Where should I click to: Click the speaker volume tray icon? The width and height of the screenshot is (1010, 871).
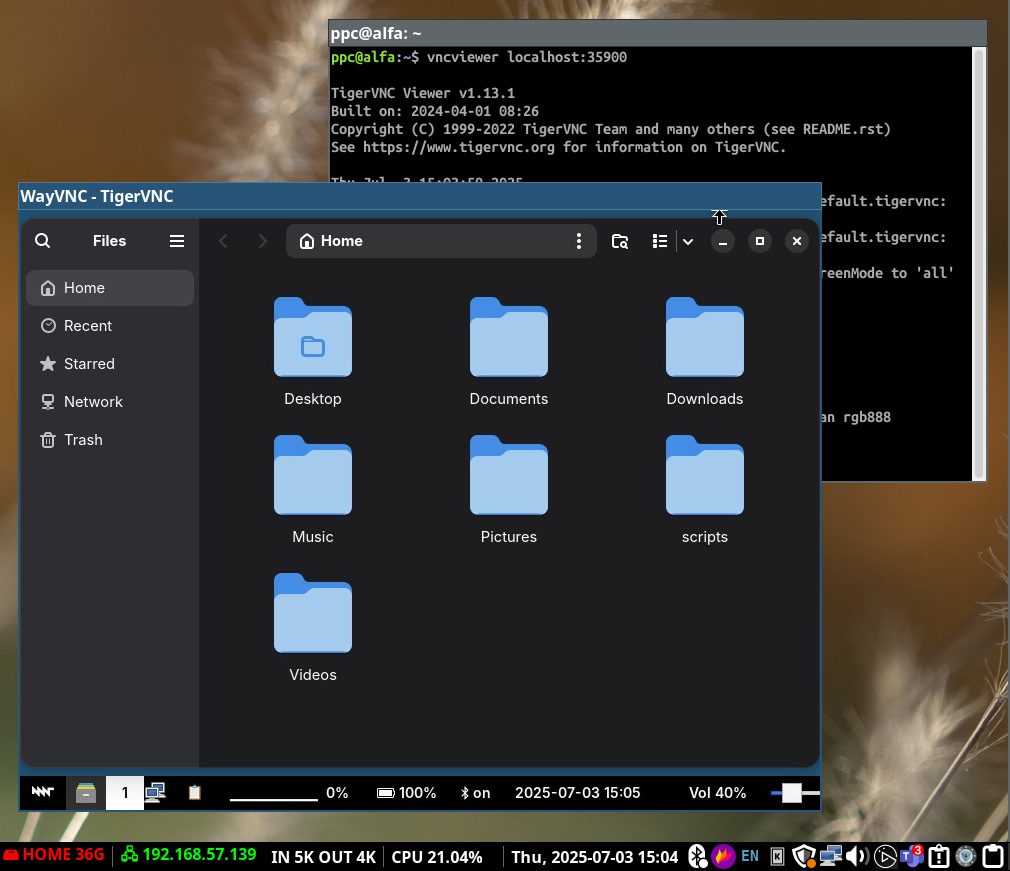[857, 857]
